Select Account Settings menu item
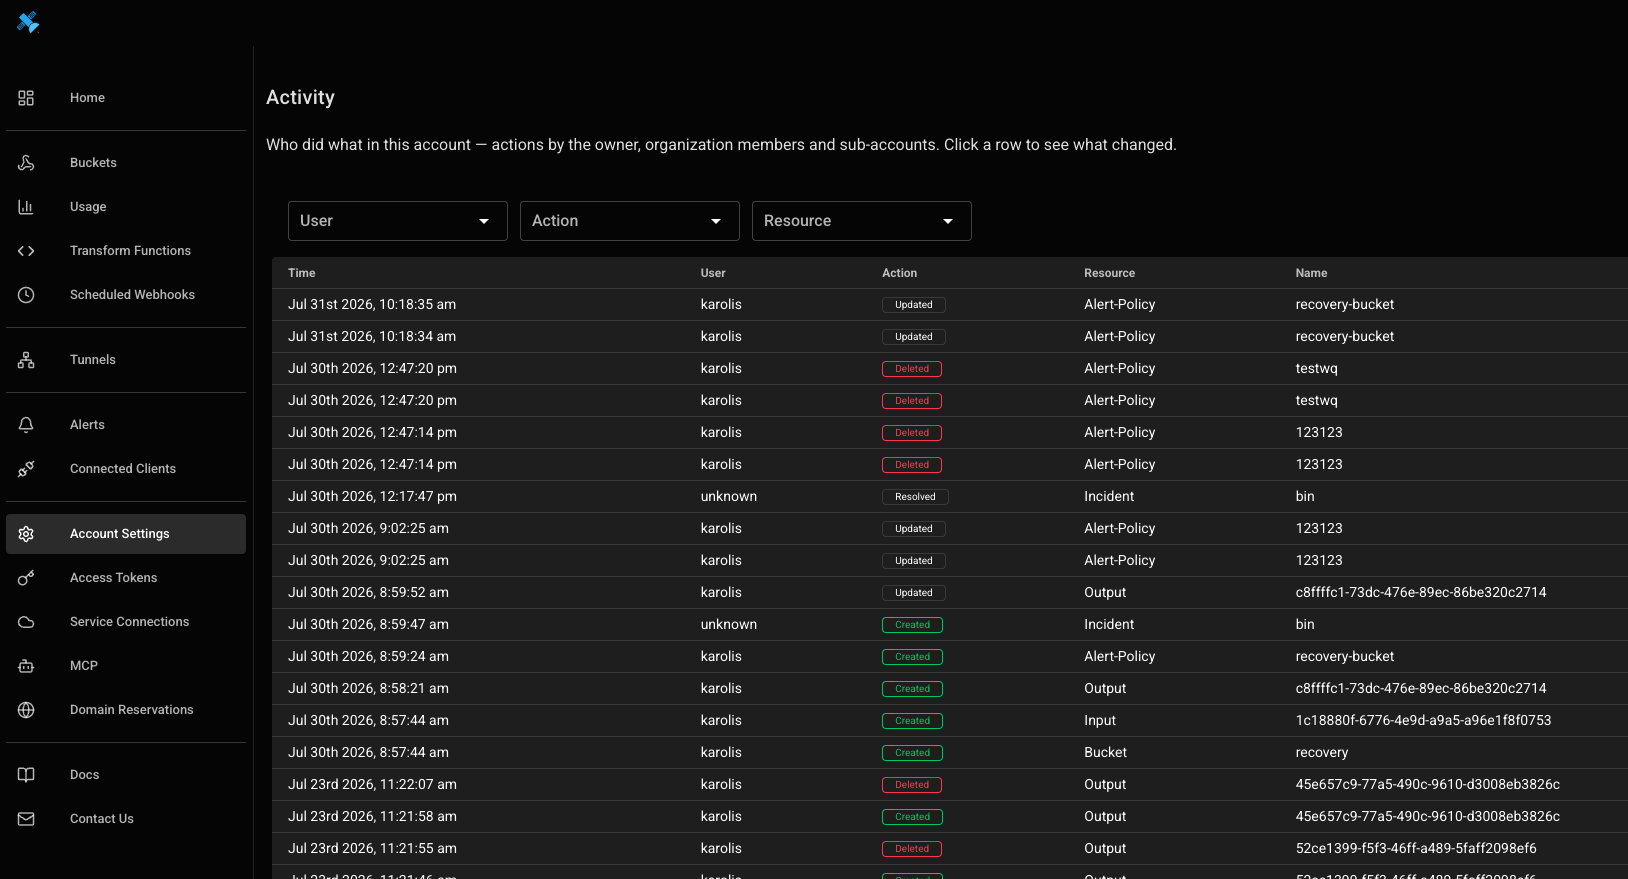Screen dimensions: 1628x879 pyautogui.click(x=126, y=534)
